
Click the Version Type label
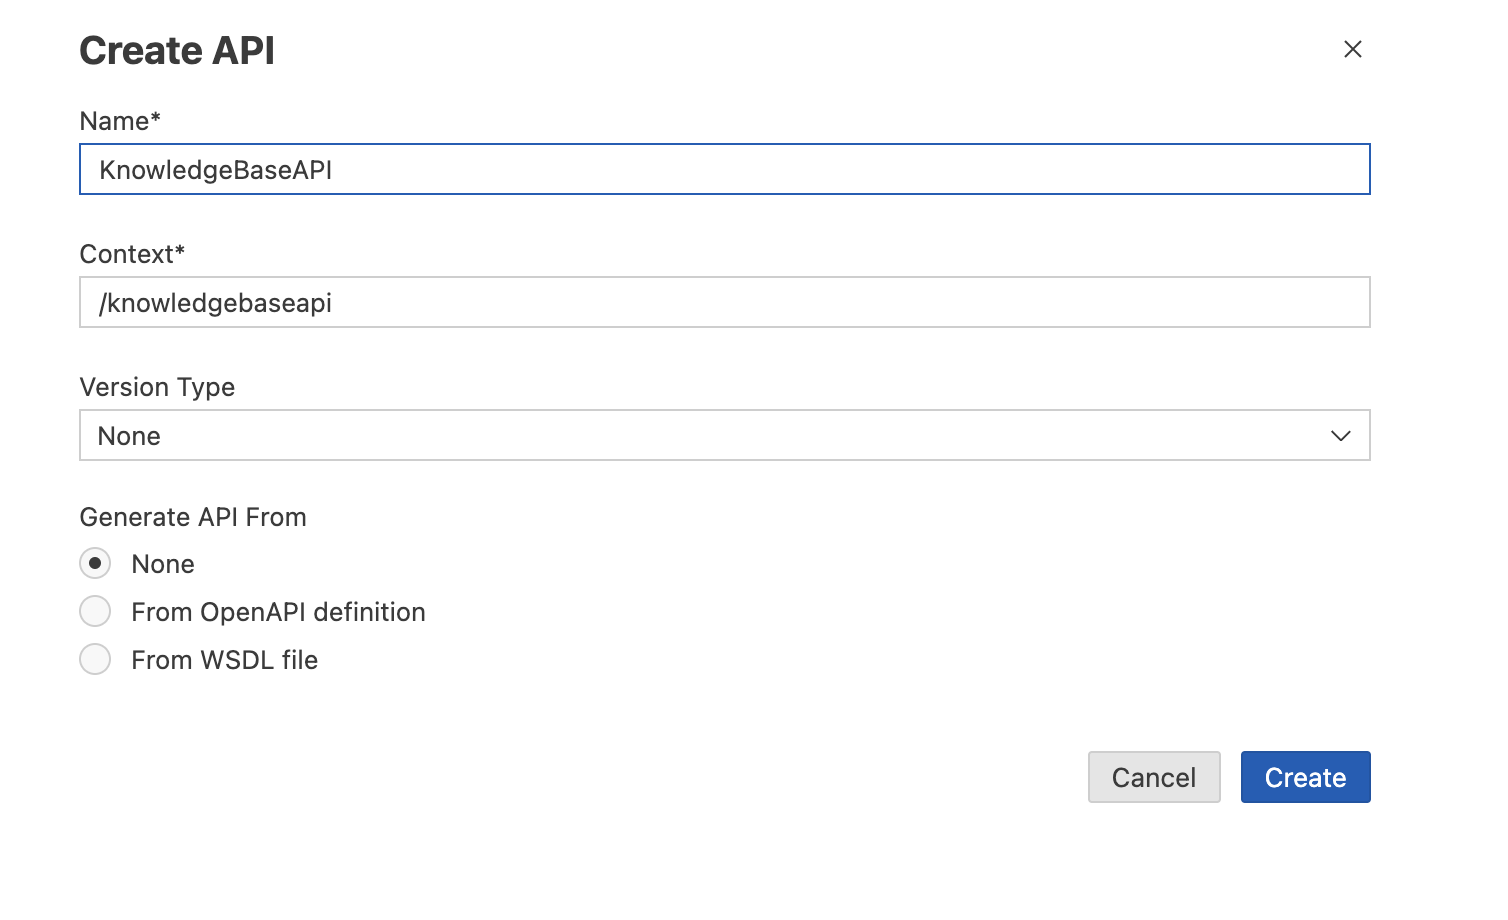tap(157, 387)
